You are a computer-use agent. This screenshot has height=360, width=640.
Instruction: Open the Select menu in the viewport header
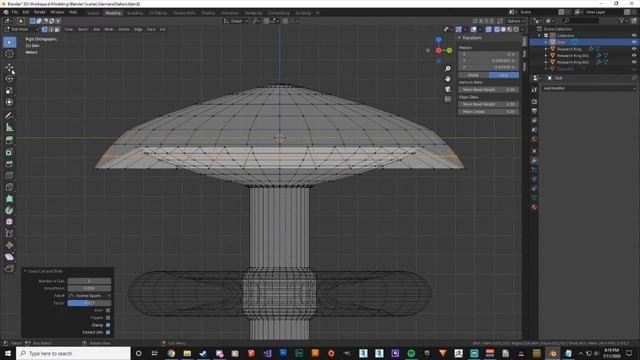point(83,29)
